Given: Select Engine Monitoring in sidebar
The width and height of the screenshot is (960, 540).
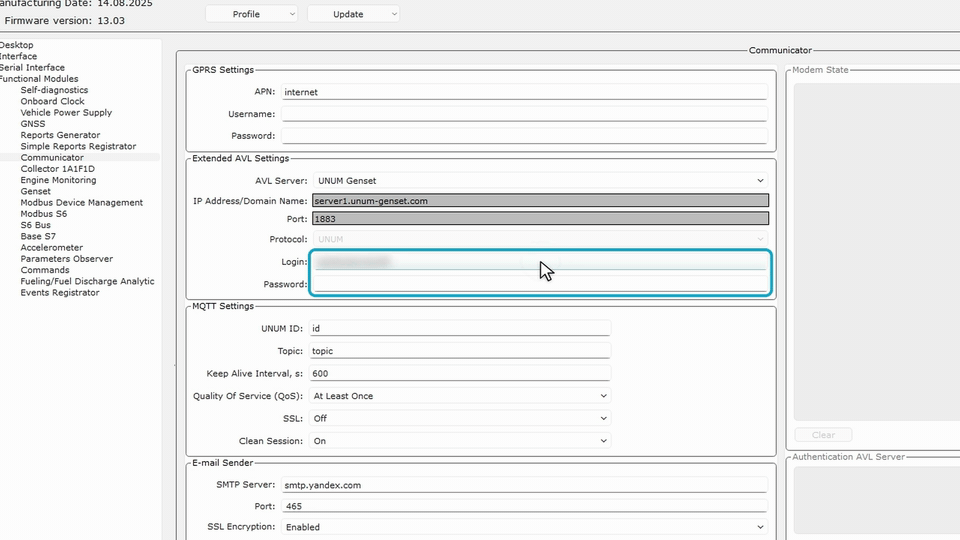Looking at the screenshot, I should click(x=58, y=180).
